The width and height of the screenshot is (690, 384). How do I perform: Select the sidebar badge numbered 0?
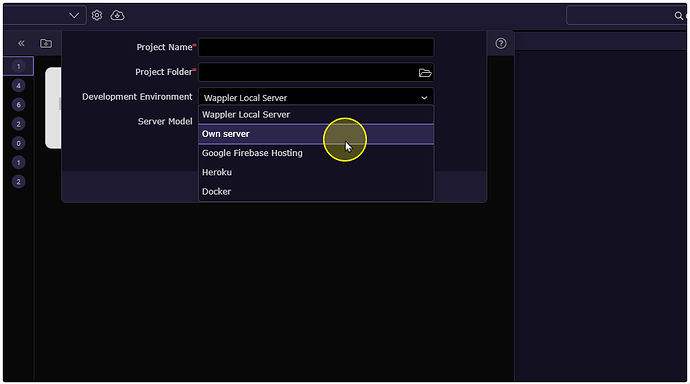click(18, 143)
